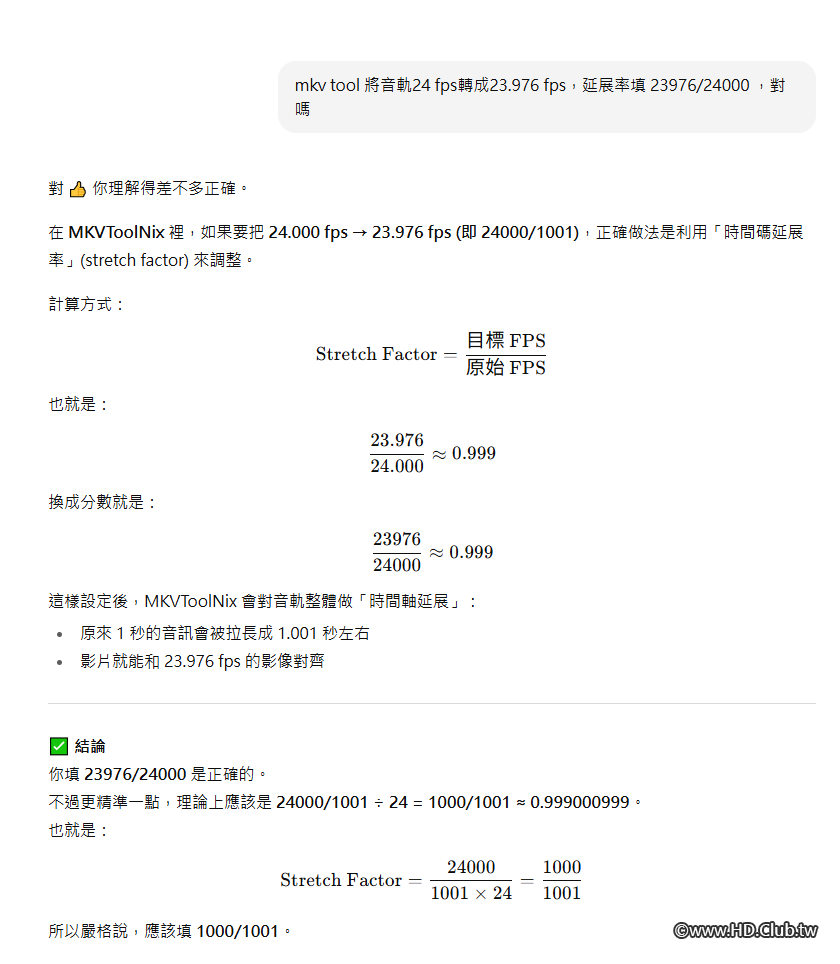Click the 計算方式： label
Viewport: 840px width, 964px height.
[x=87, y=304]
